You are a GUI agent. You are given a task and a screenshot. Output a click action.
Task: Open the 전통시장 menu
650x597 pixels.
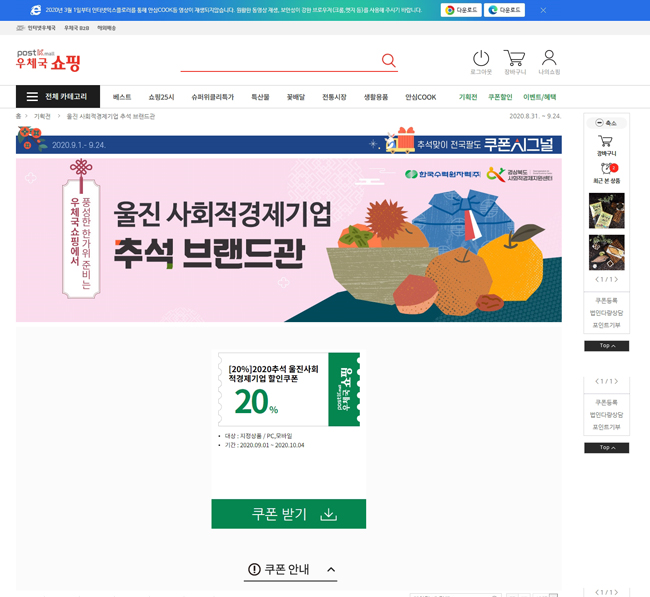click(x=334, y=97)
